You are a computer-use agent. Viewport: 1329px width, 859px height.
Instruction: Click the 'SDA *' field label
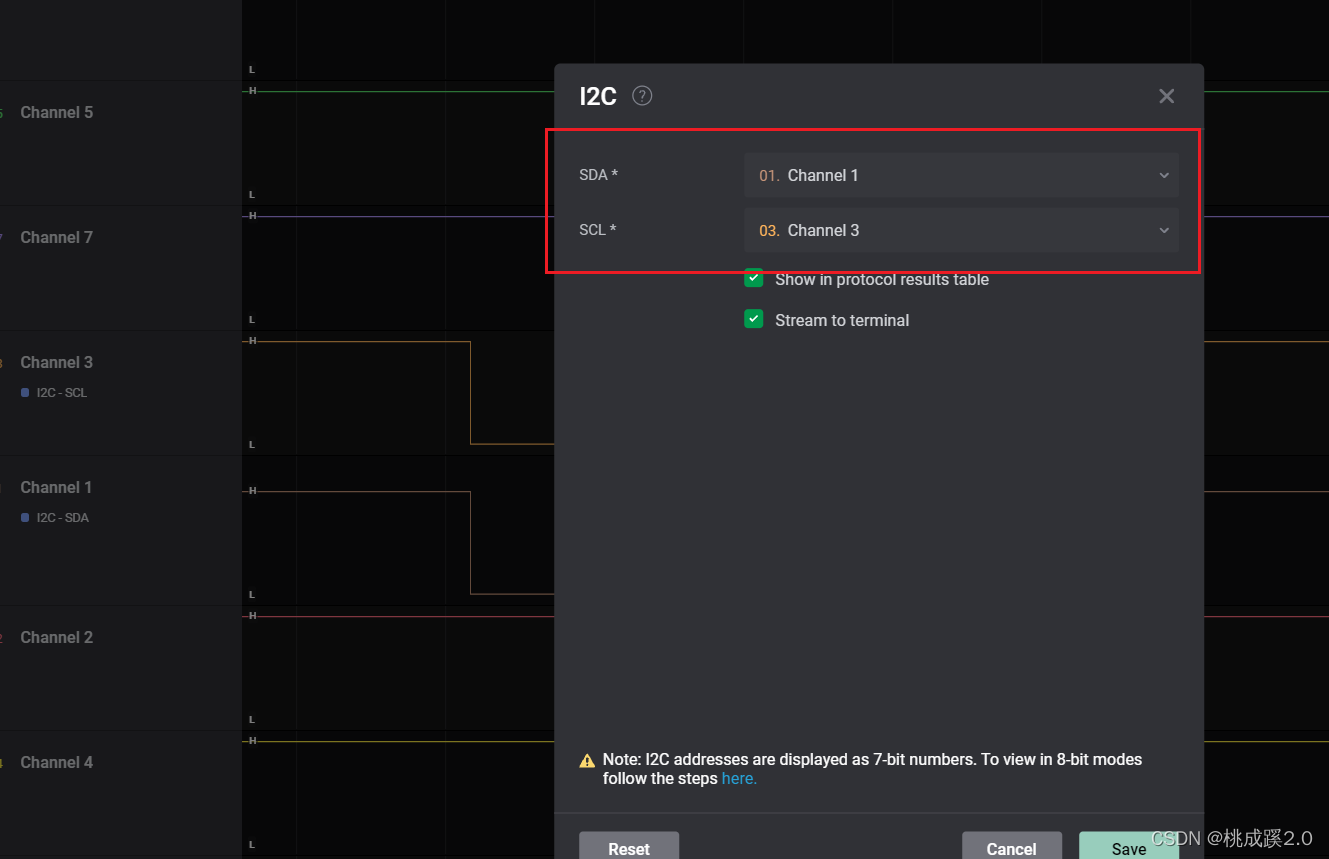(x=598, y=175)
